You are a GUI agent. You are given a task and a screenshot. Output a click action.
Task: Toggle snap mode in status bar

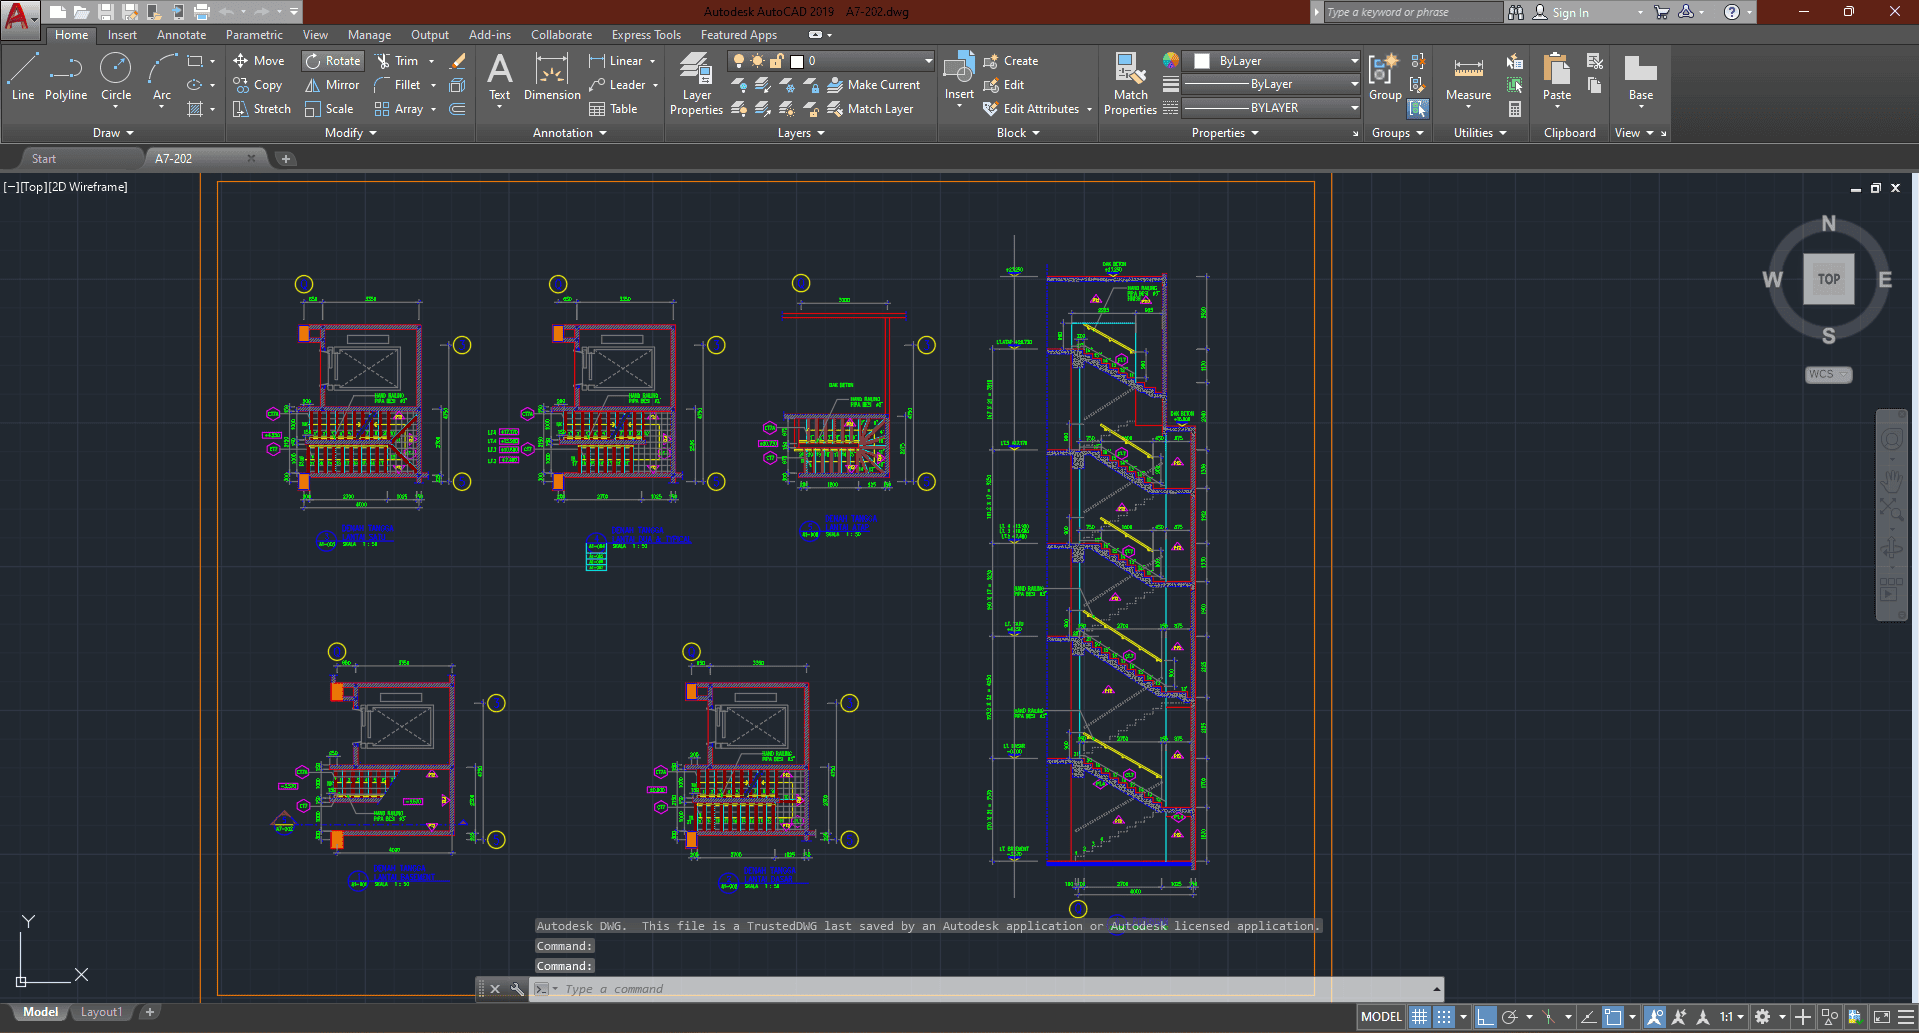pyautogui.click(x=1444, y=1017)
